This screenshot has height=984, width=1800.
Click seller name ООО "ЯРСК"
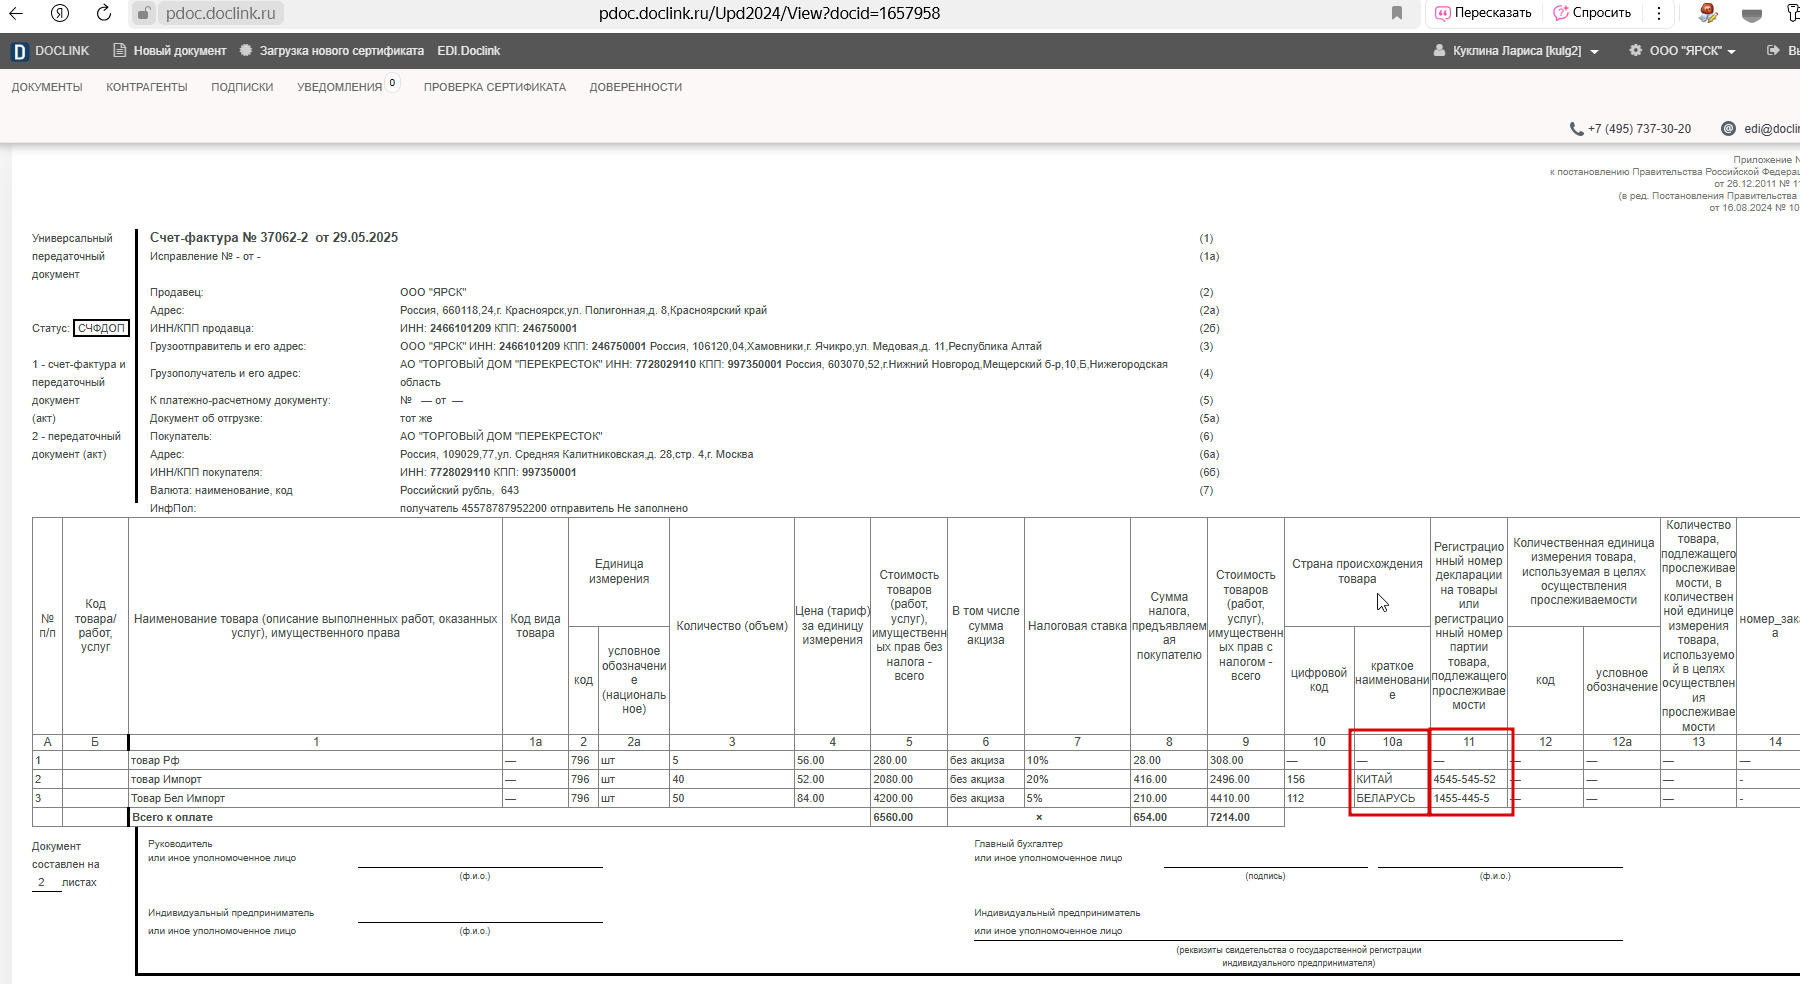click(433, 292)
